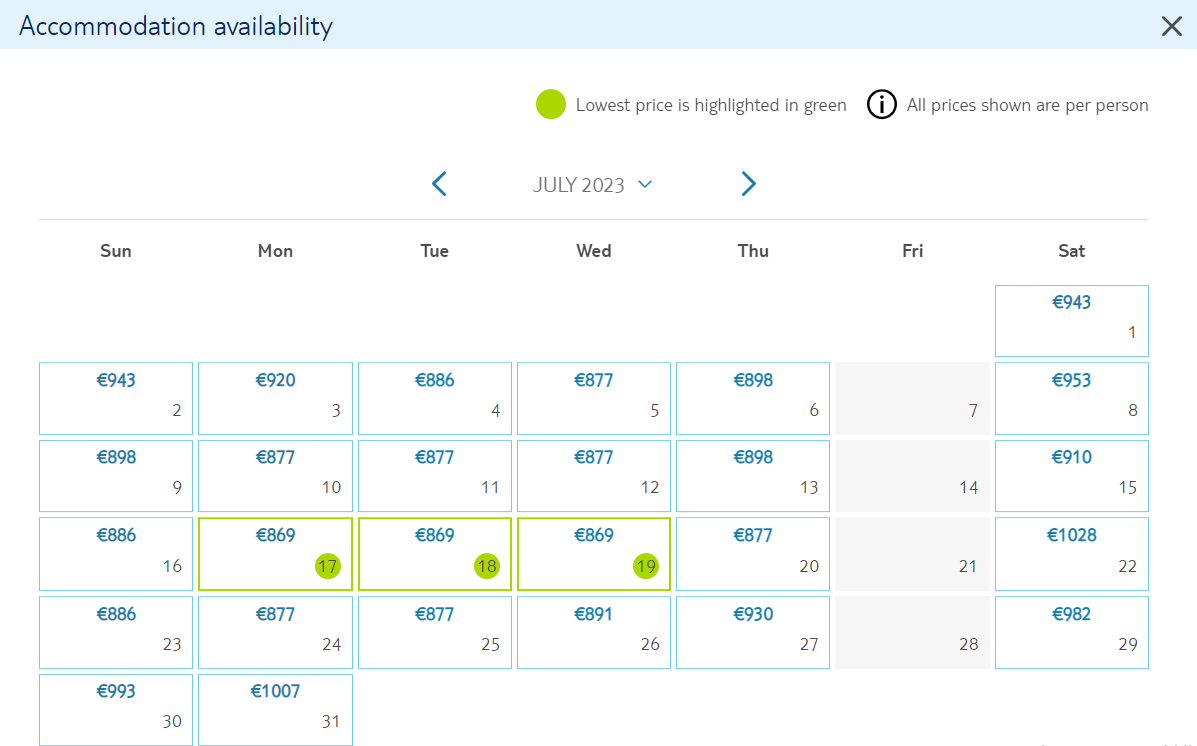
Task: Select July 30 at €993
Action: (x=116, y=709)
